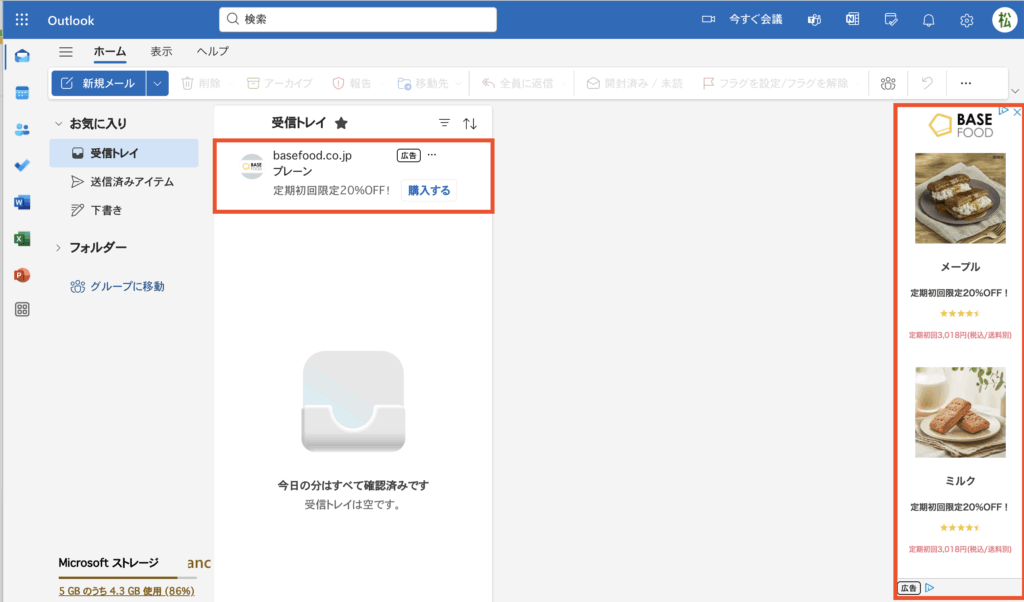Open the app launcher grid icon
Screen dimensions: 1024x602
(x=22, y=20)
